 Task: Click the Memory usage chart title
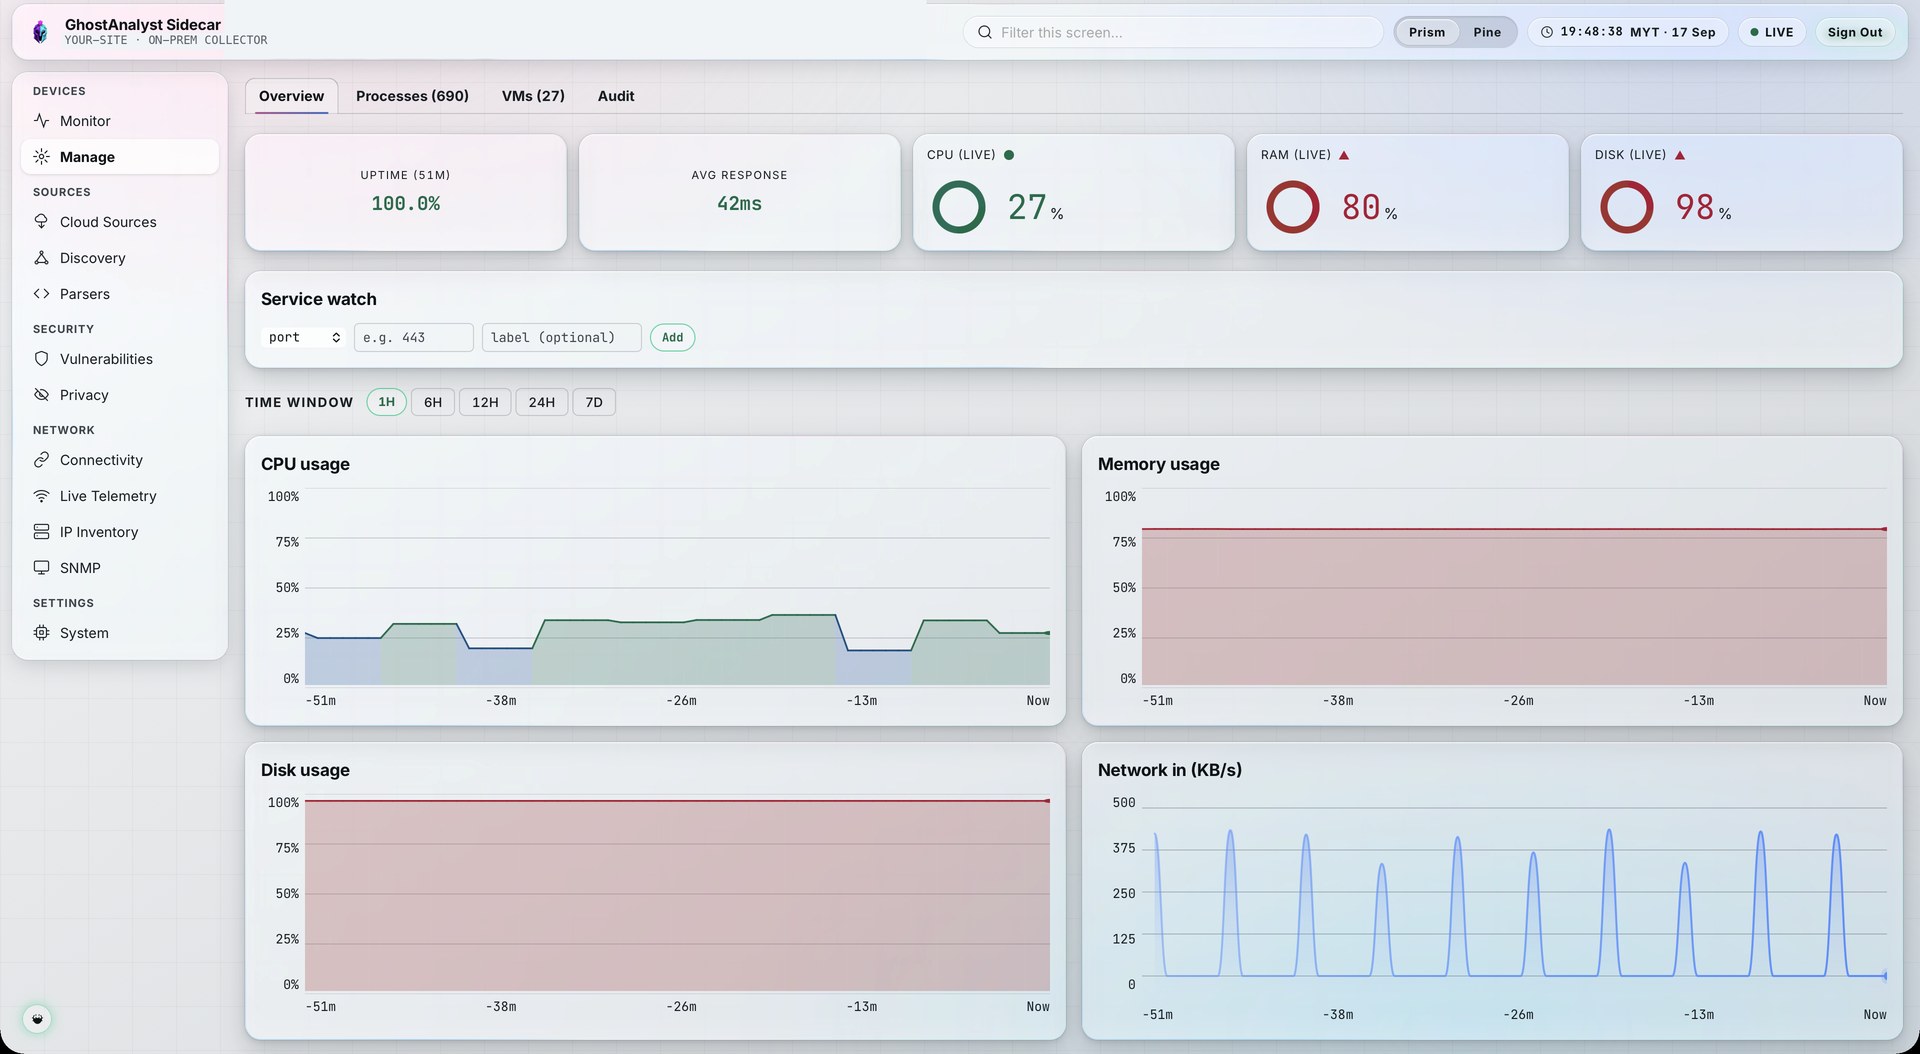[x=1158, y=464]
